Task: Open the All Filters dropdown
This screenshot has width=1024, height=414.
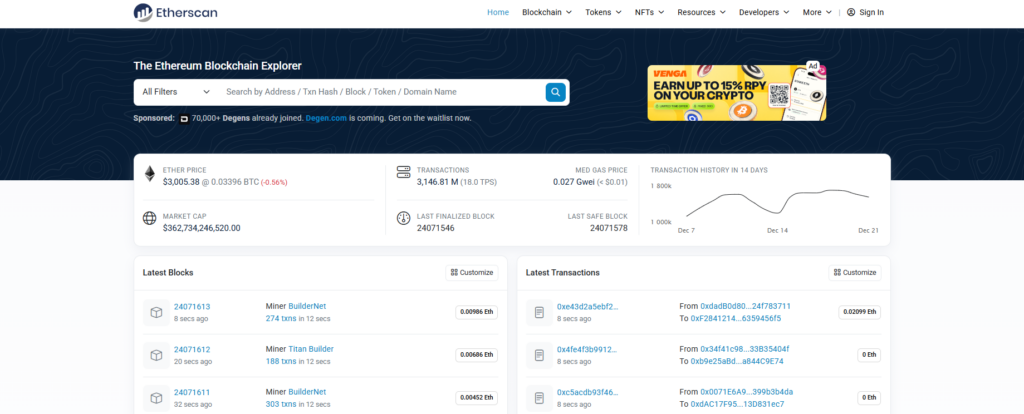Action: [x=176, y=92]
